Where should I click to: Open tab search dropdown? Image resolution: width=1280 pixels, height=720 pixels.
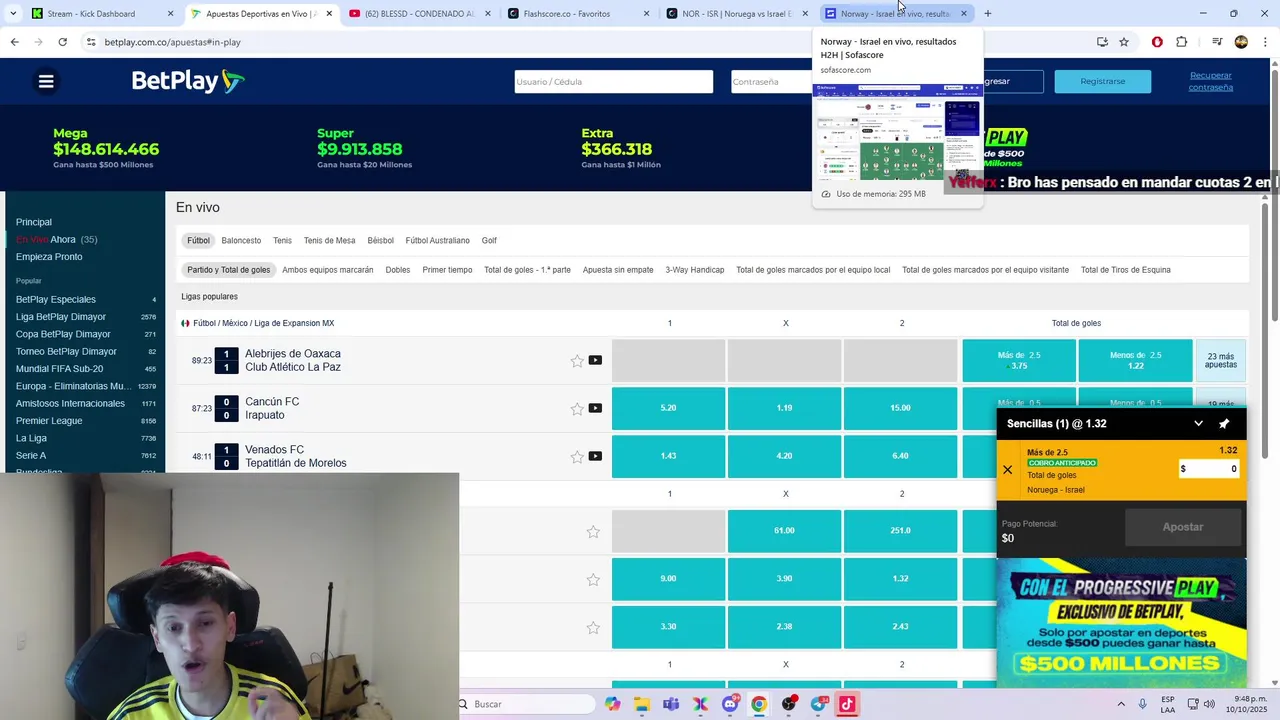coord(12,14)
